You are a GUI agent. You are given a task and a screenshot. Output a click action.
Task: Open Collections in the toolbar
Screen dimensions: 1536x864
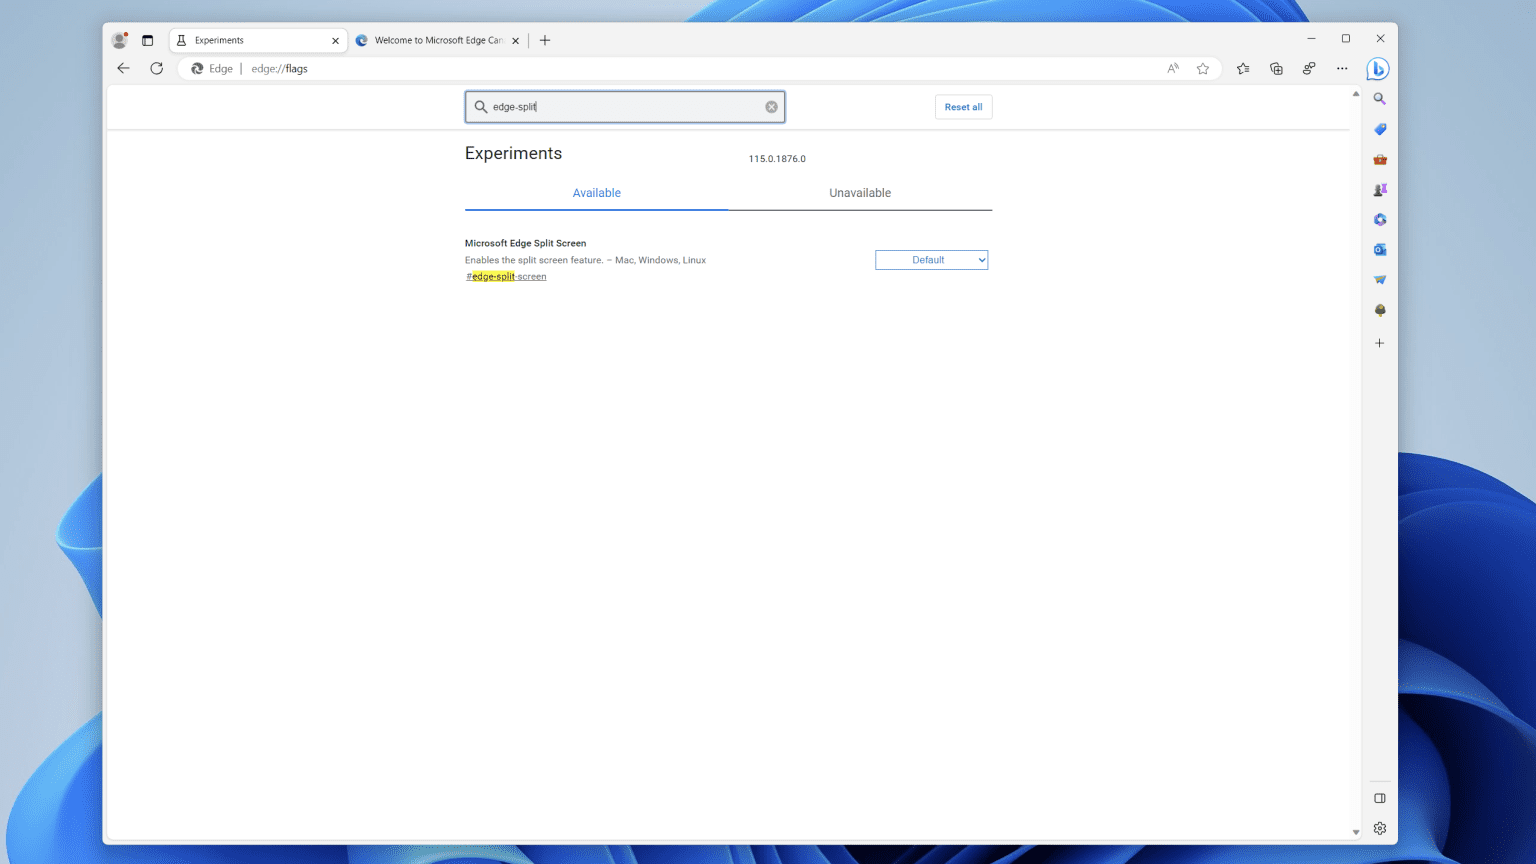pos(1276,68)
